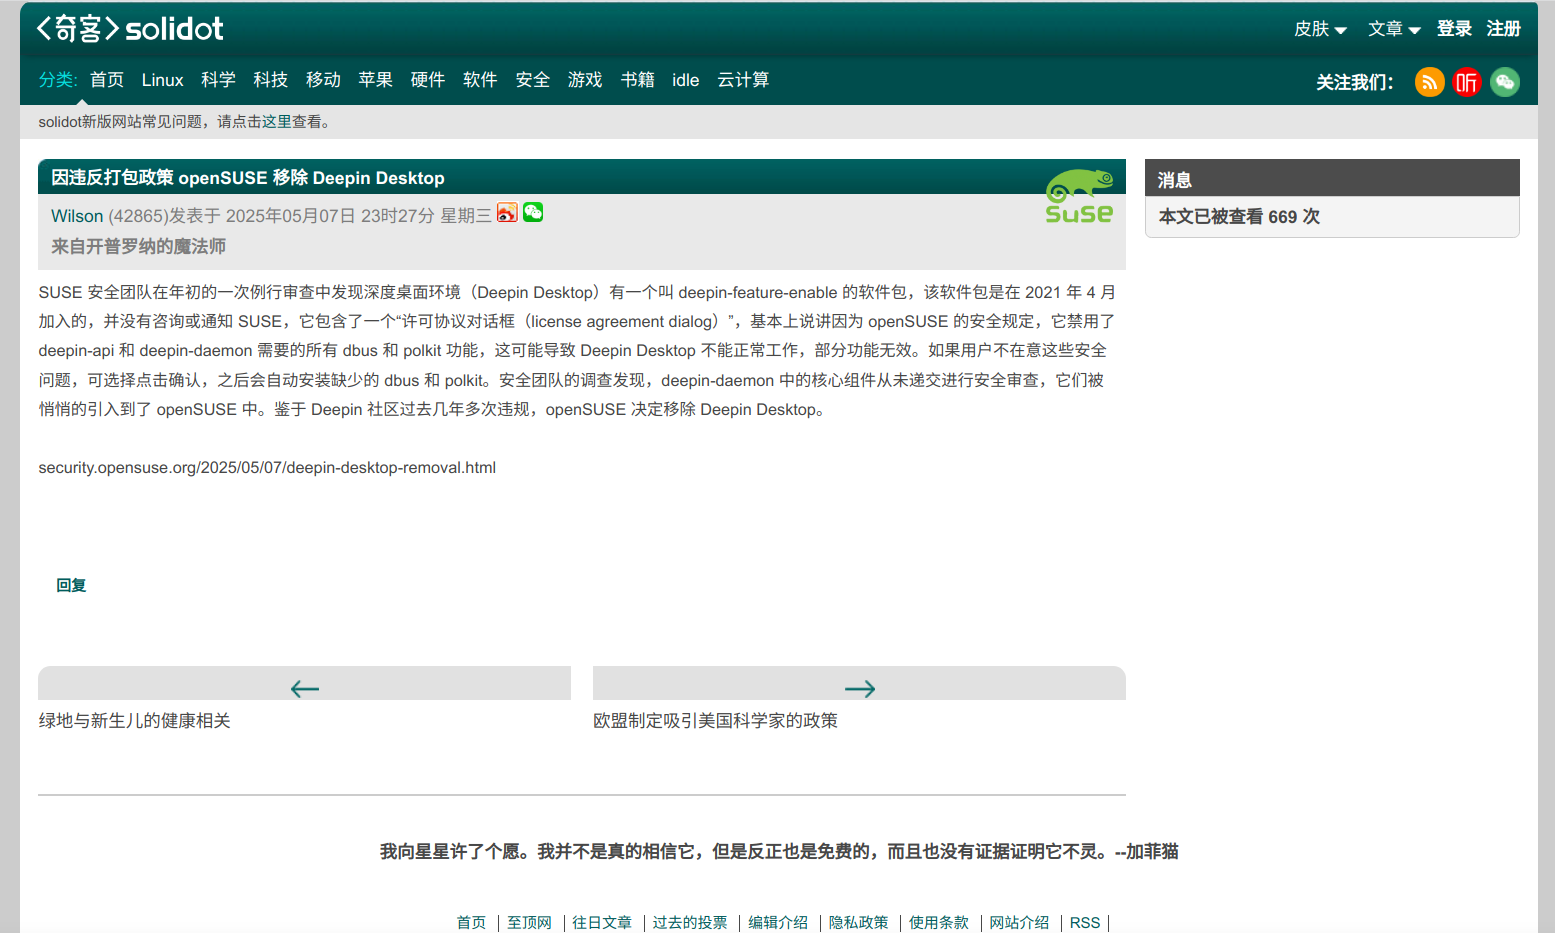Select the 书籍 category
Viewport: 1555px width, 933px height.
pos(638,80)
